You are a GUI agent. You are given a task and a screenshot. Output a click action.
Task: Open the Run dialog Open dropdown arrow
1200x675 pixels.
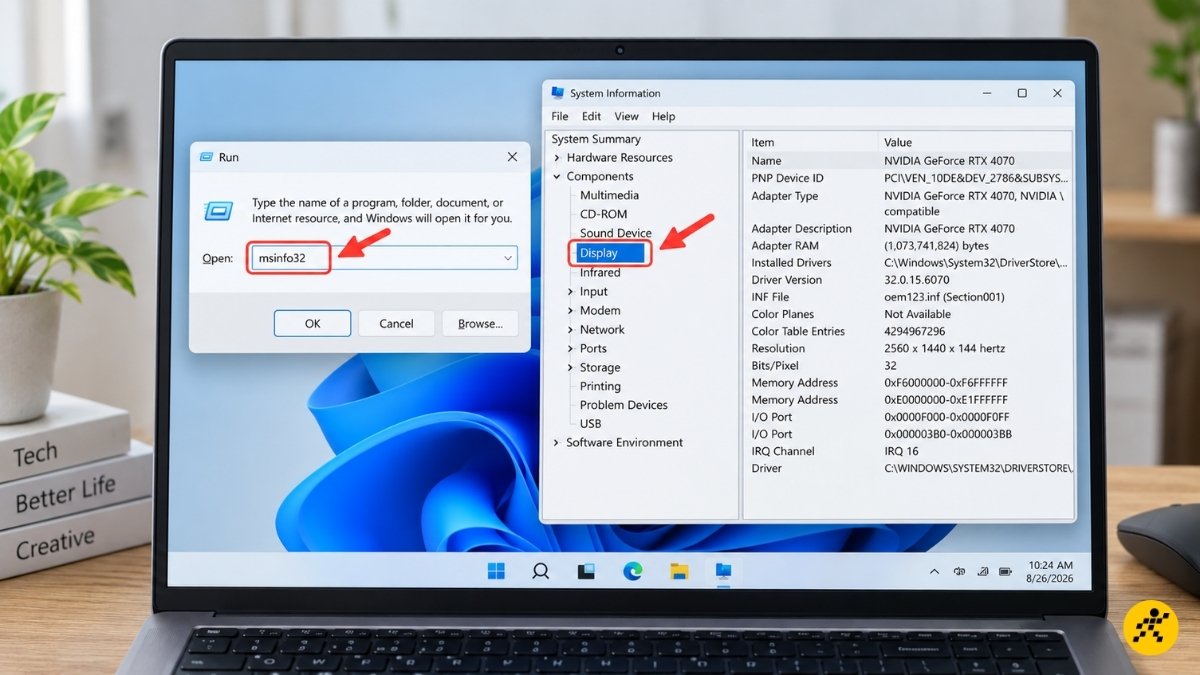coord(508,258)
